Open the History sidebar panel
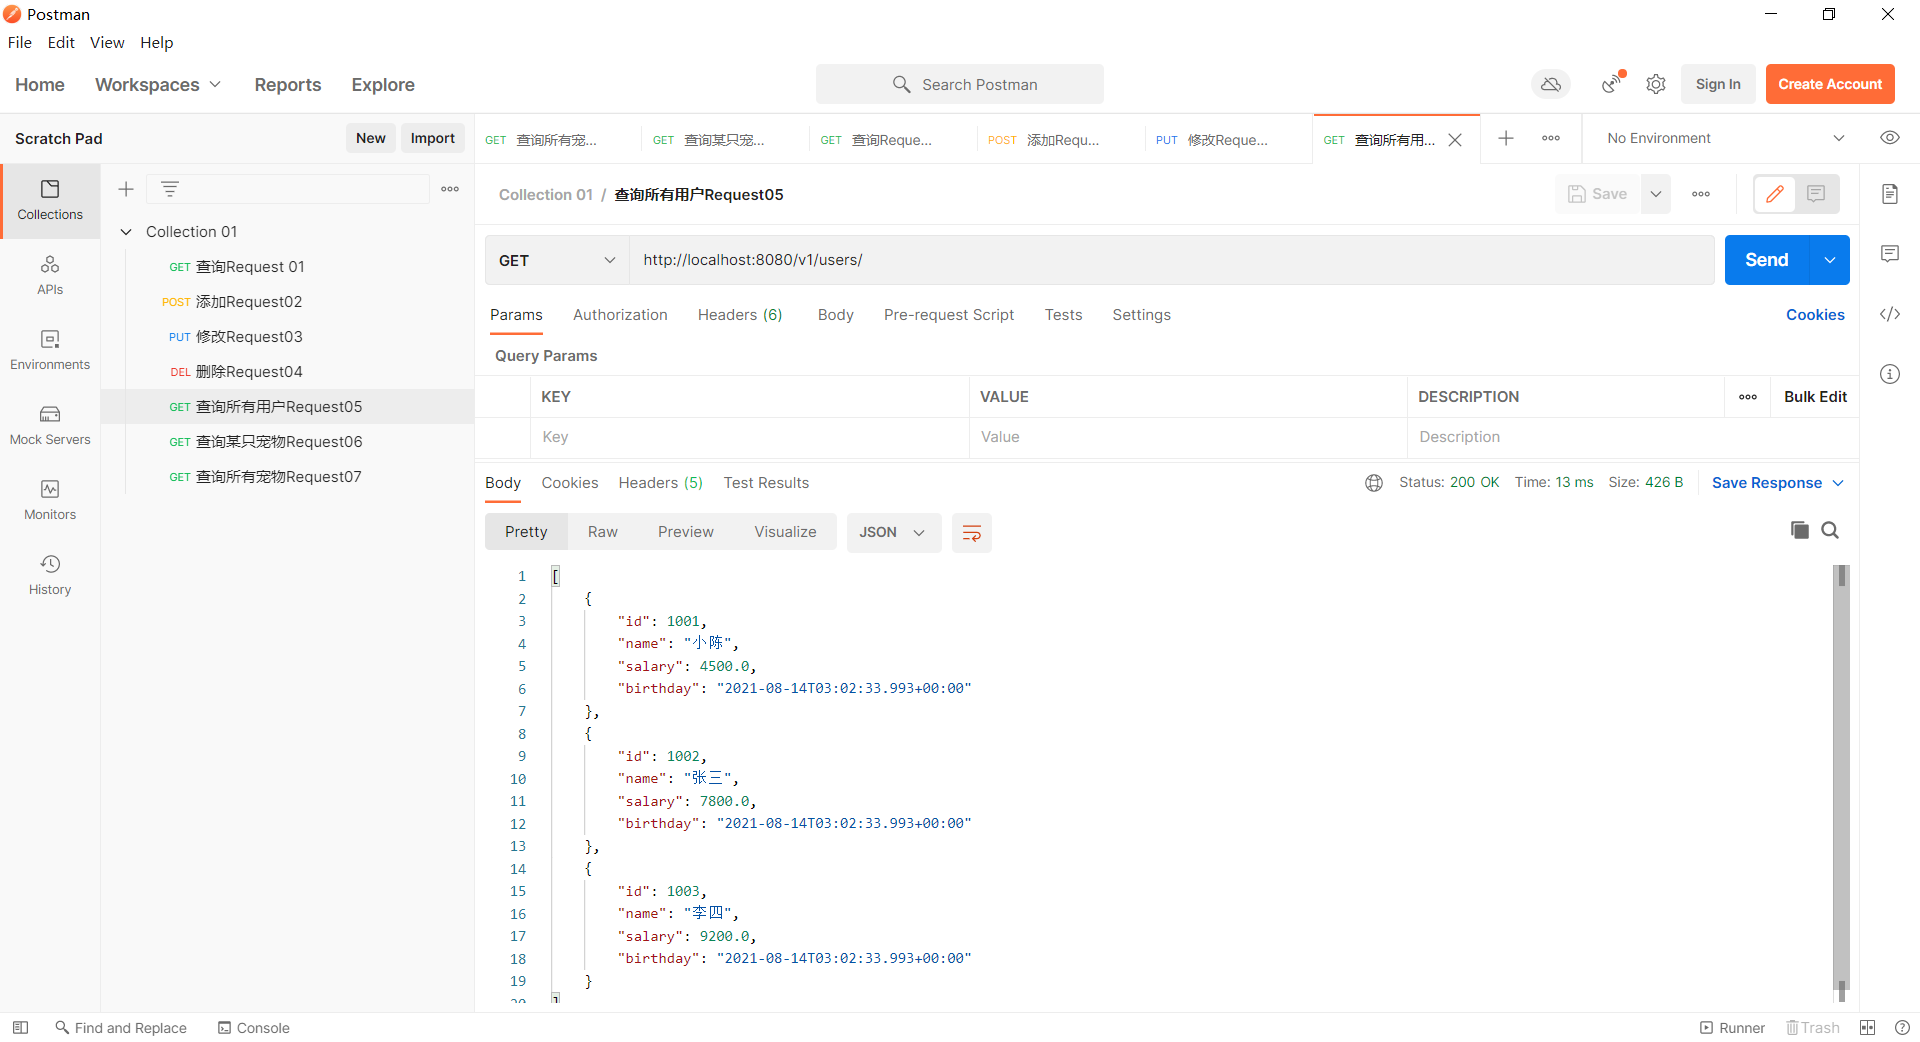The image size is (1920, 1042). [x=50, y=575]
